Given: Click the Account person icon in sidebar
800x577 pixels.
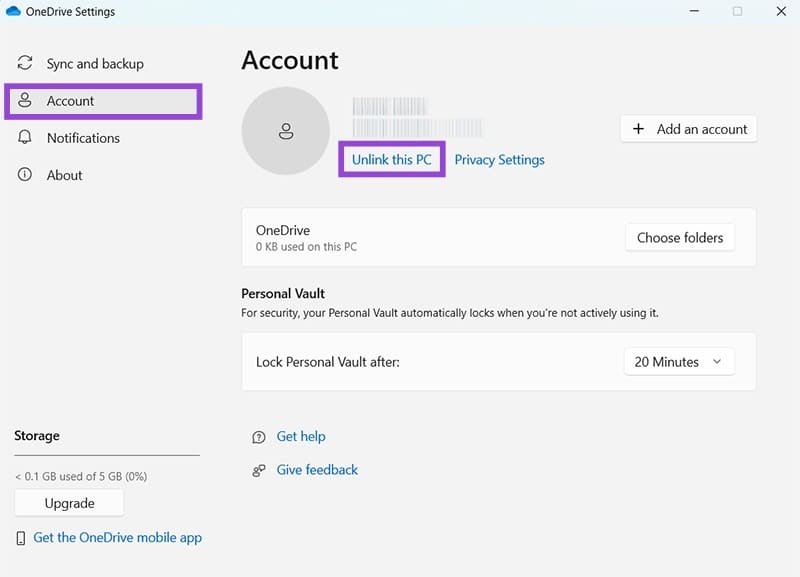Looking at the screenshot, I should pos(25,101).
